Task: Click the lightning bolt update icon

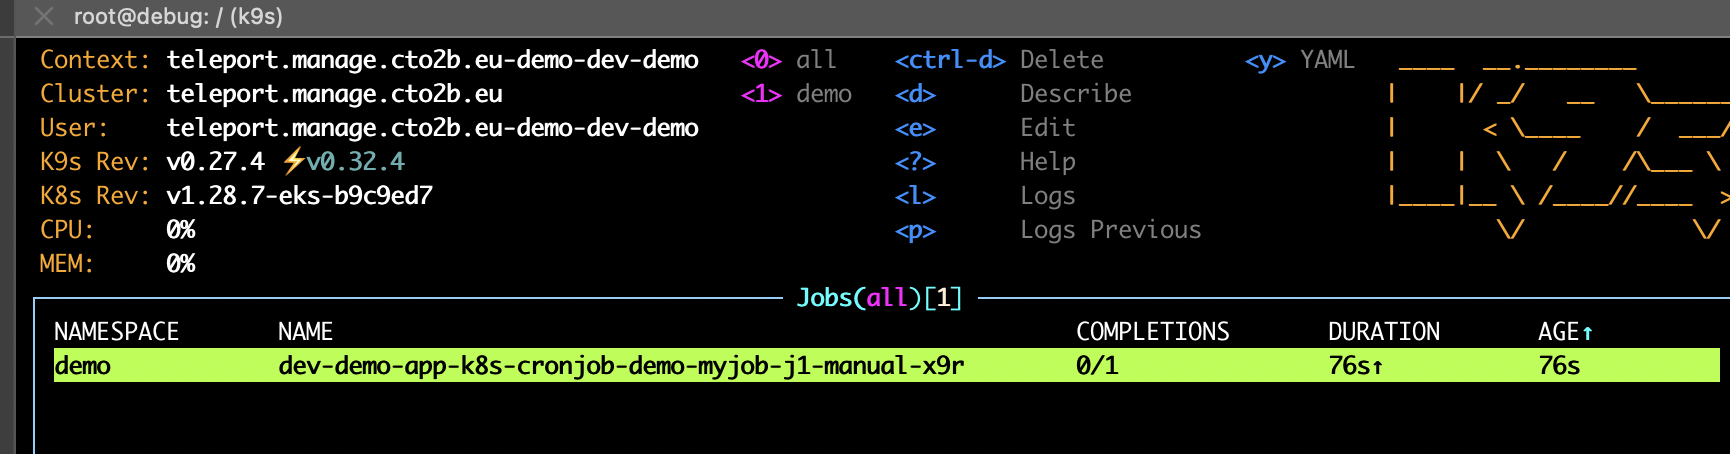Action: 293,161
